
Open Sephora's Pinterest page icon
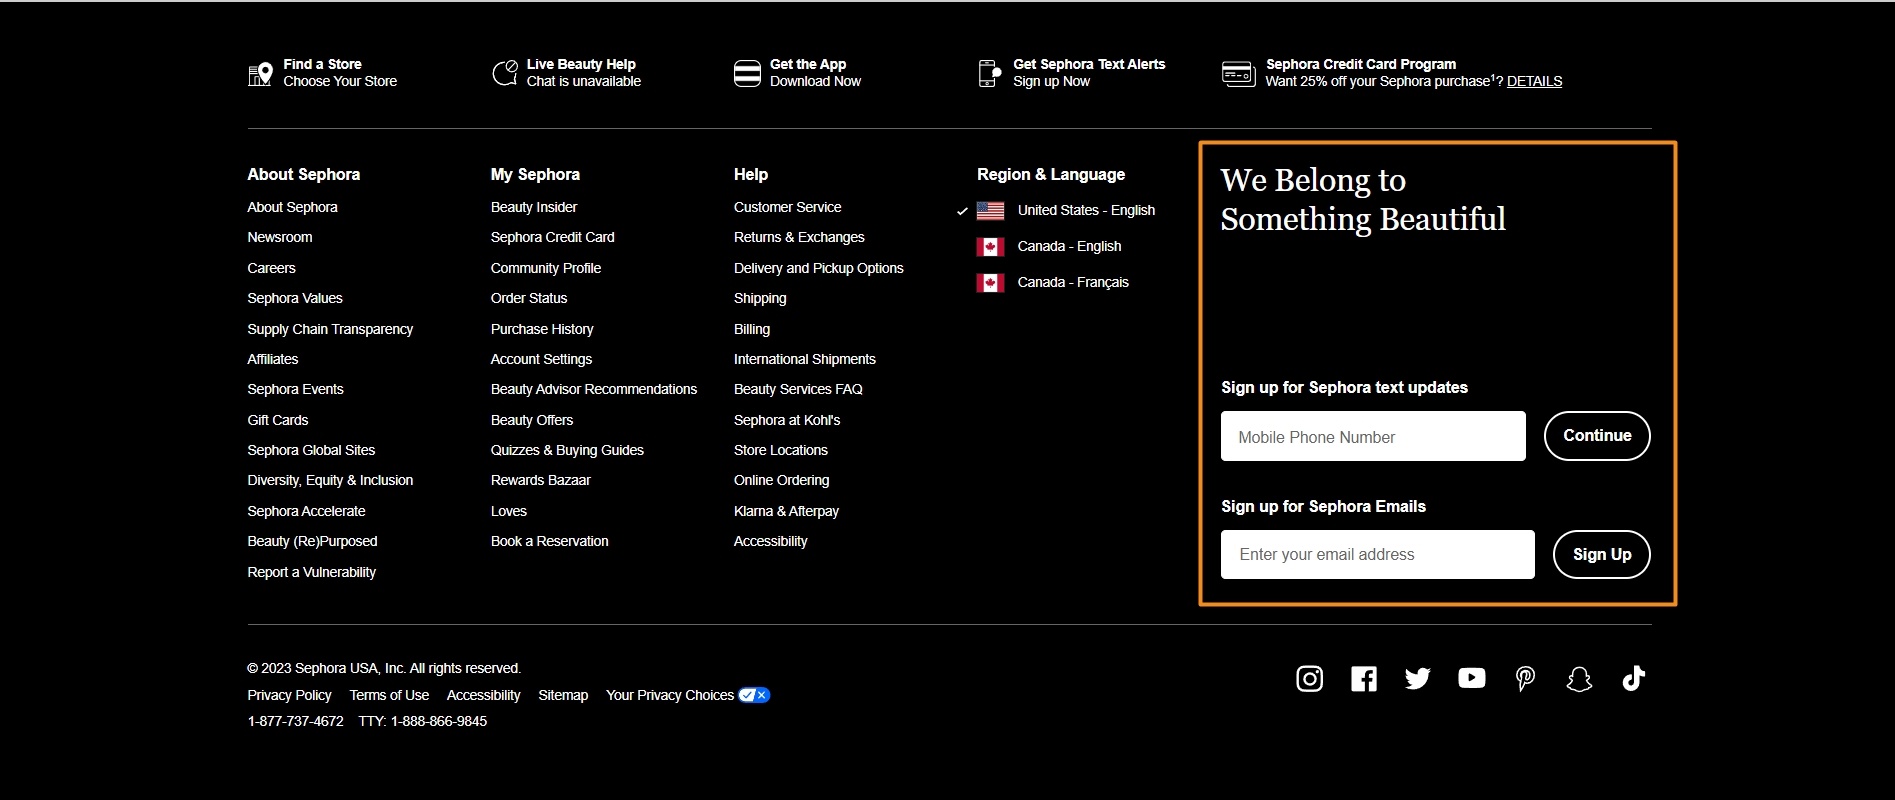[x=1525, y=679]
